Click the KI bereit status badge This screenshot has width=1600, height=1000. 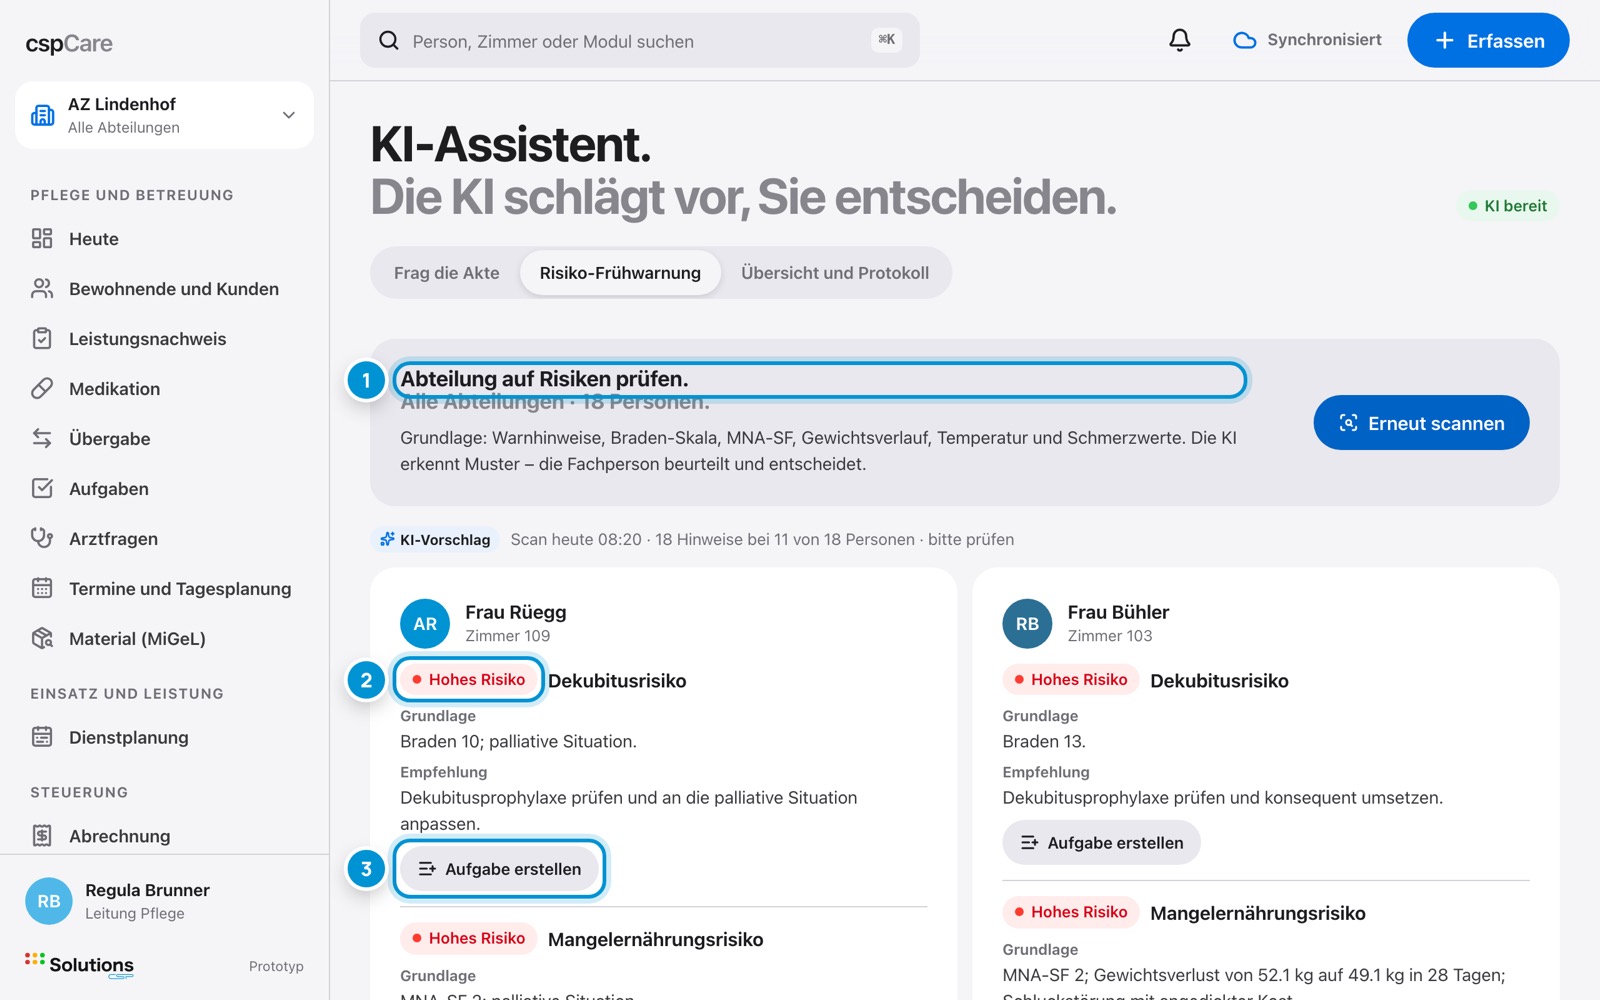coord(1508,205)
